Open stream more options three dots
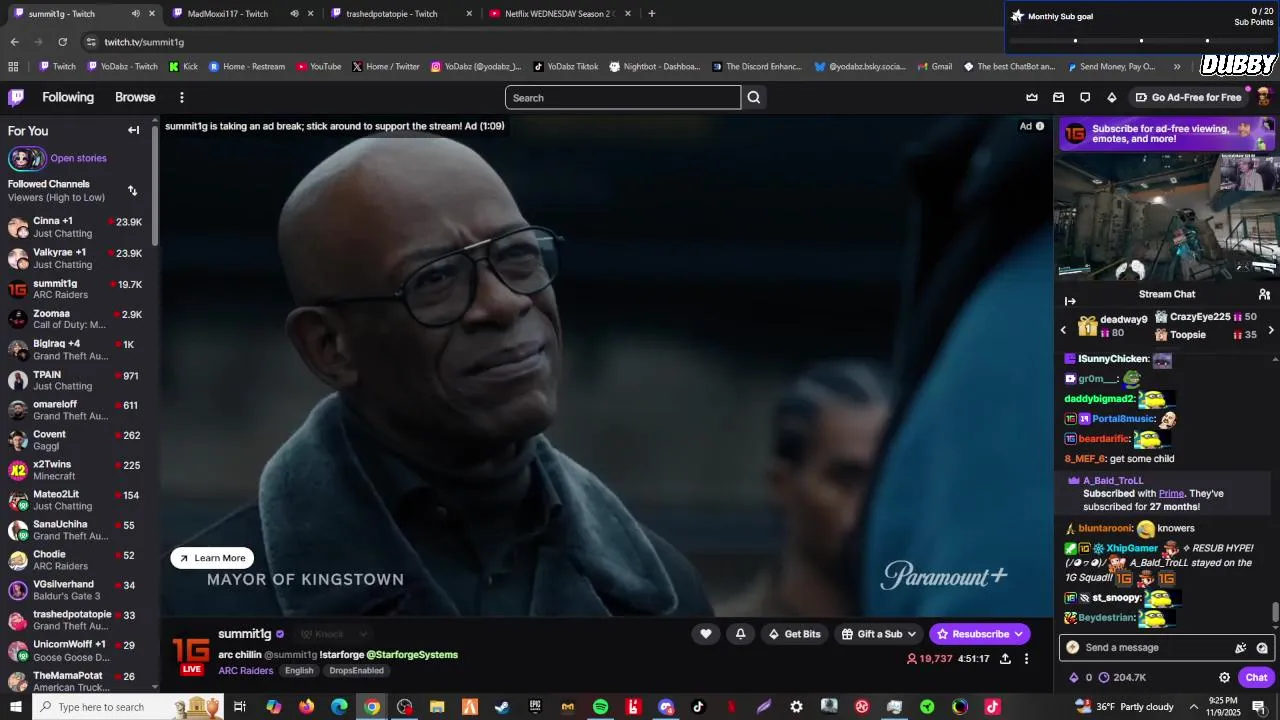This screenshot has height=720, width=1280. click(1026, 659)
